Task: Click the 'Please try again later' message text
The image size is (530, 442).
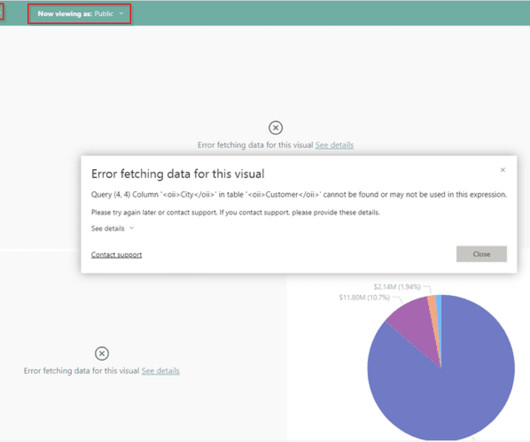Action: (x=235, y=212)
